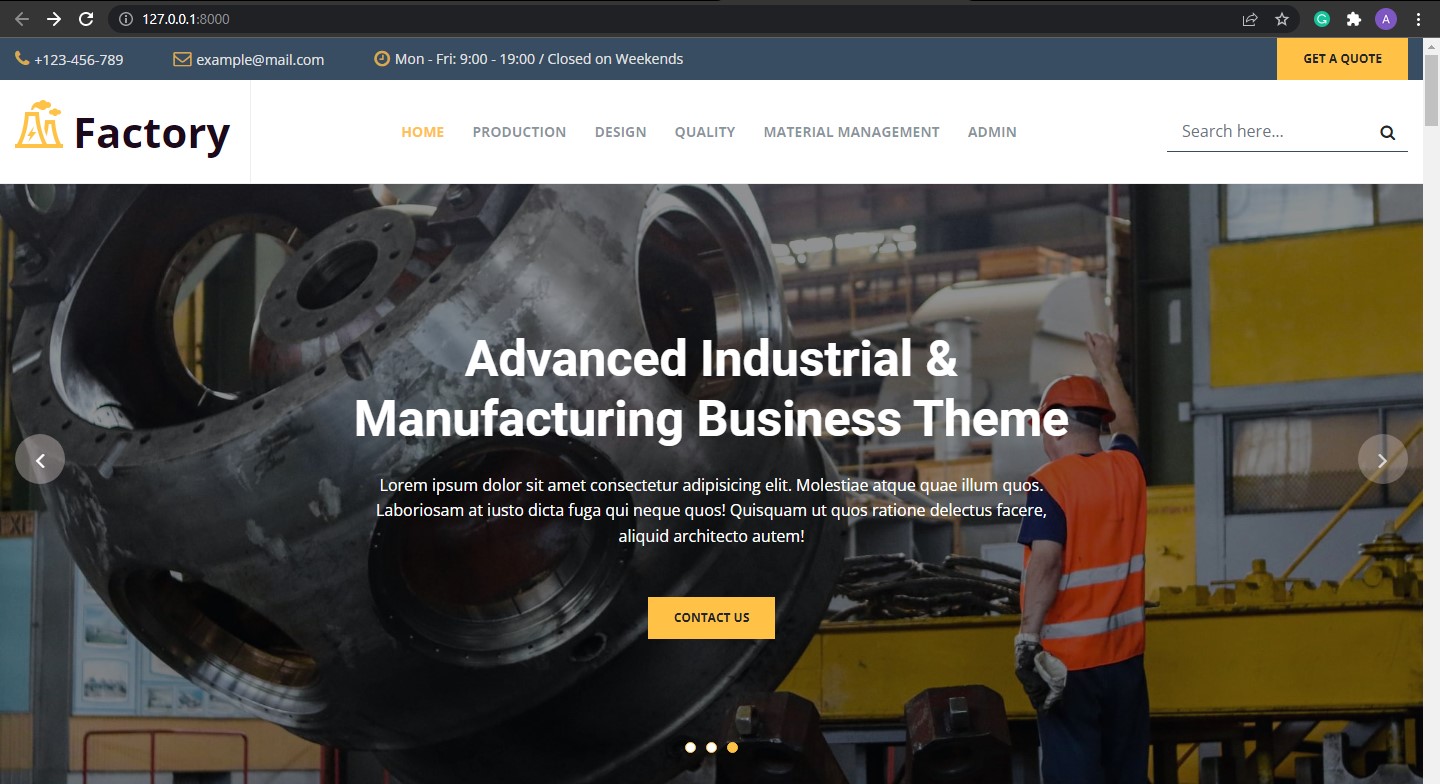The image size is (1440, 784).
Task: Click the browser address bar URL
Action: [x=187, y=19]
